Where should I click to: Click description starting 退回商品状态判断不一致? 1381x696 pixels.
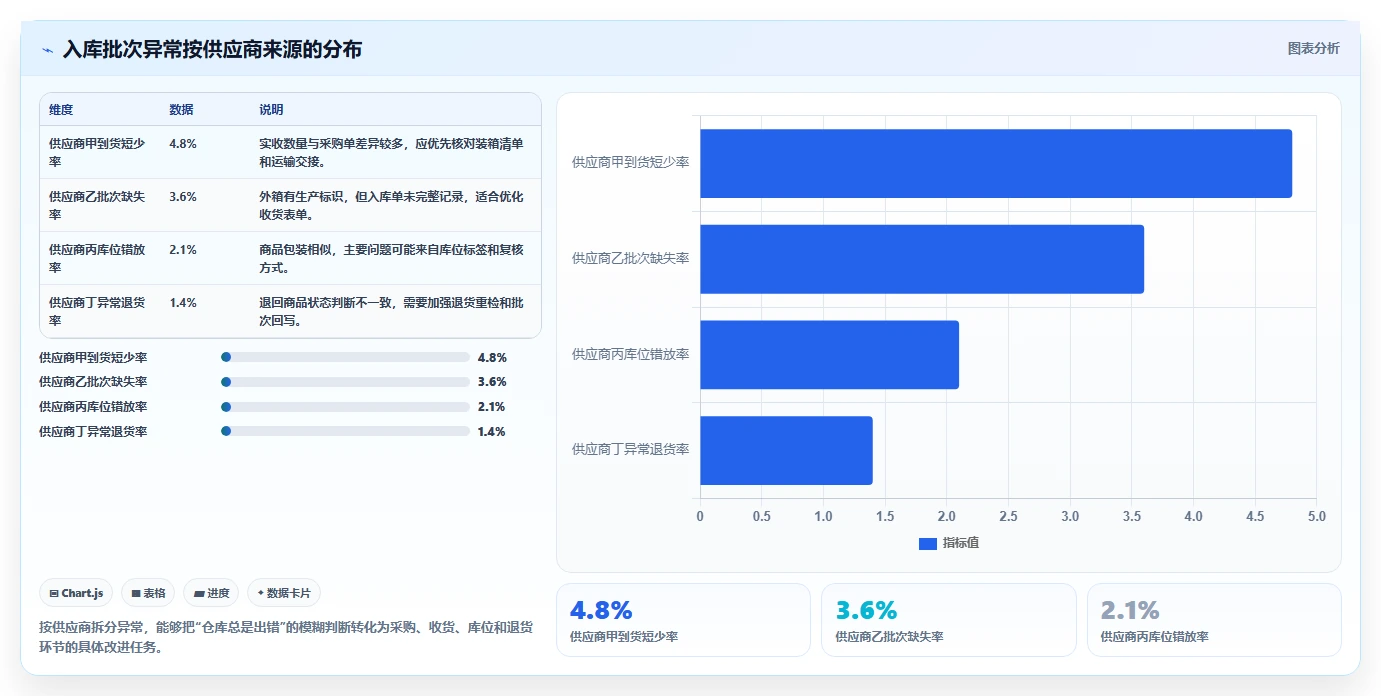[391, 311]
